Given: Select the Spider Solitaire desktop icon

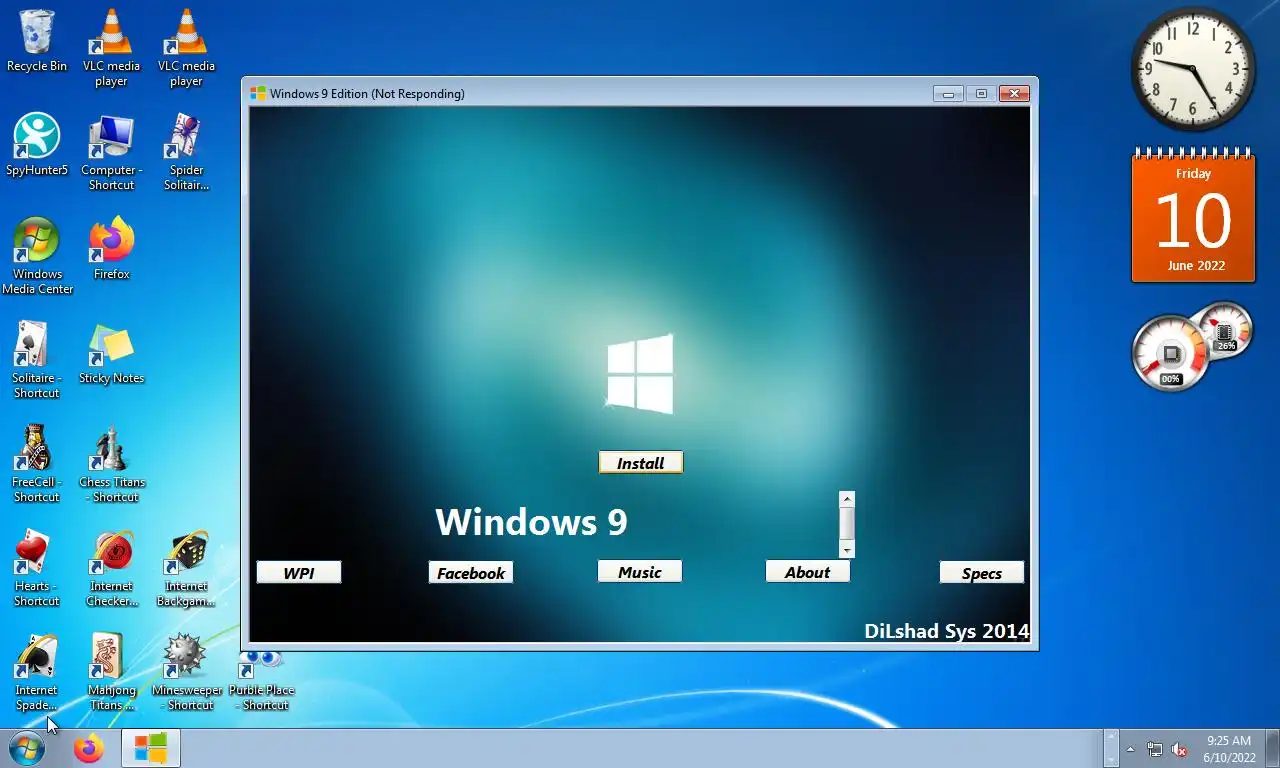Looking at the screenshot, I should pos(186,151).
